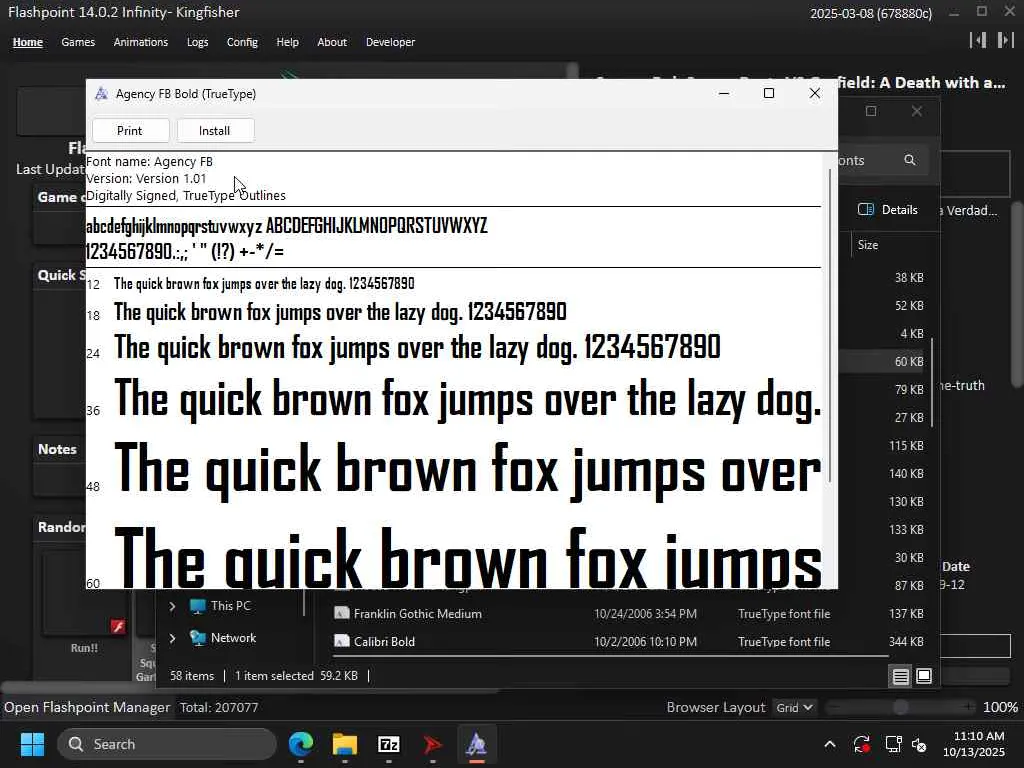Open Font Viewer from the taskbar

(x=476, y=744)
